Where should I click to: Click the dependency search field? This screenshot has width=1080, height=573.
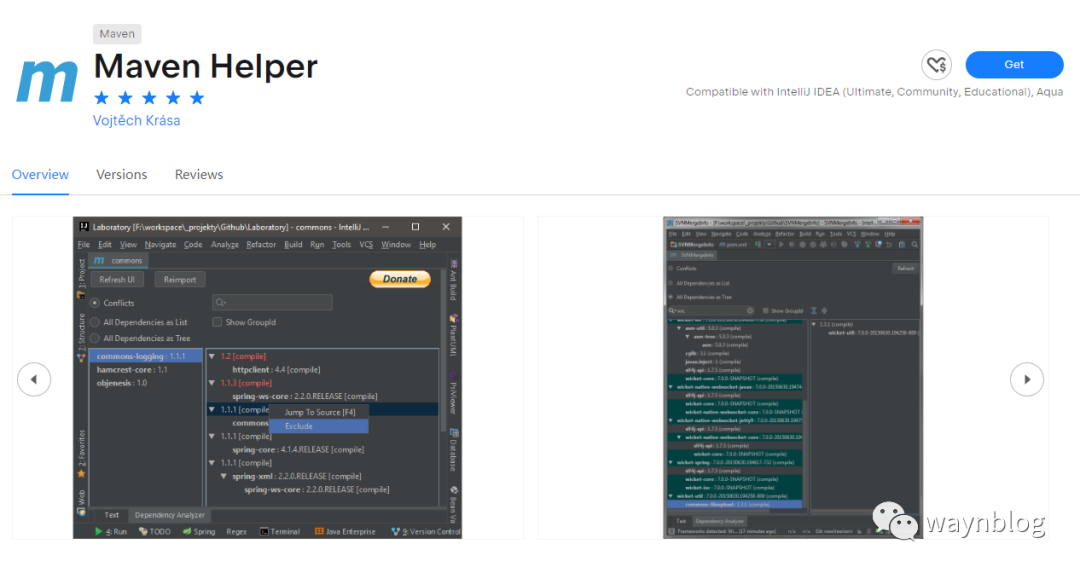coord(272,302)
